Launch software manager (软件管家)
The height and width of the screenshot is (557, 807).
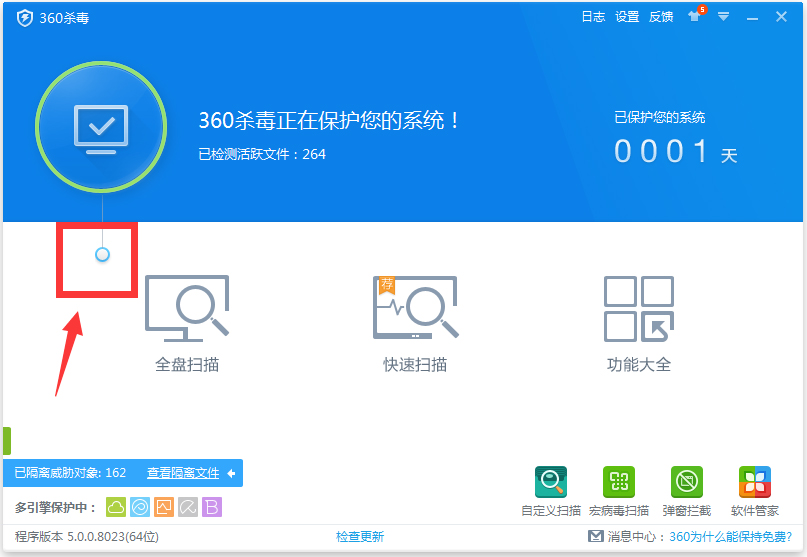tap(754, 491)
